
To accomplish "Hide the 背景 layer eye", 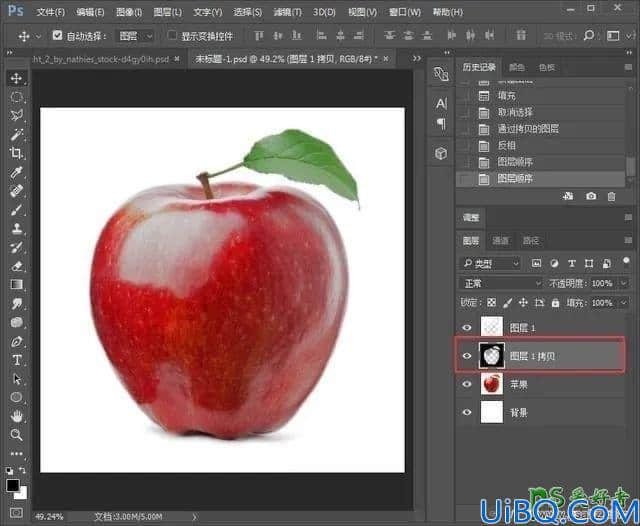I will [x=467, y=412].
